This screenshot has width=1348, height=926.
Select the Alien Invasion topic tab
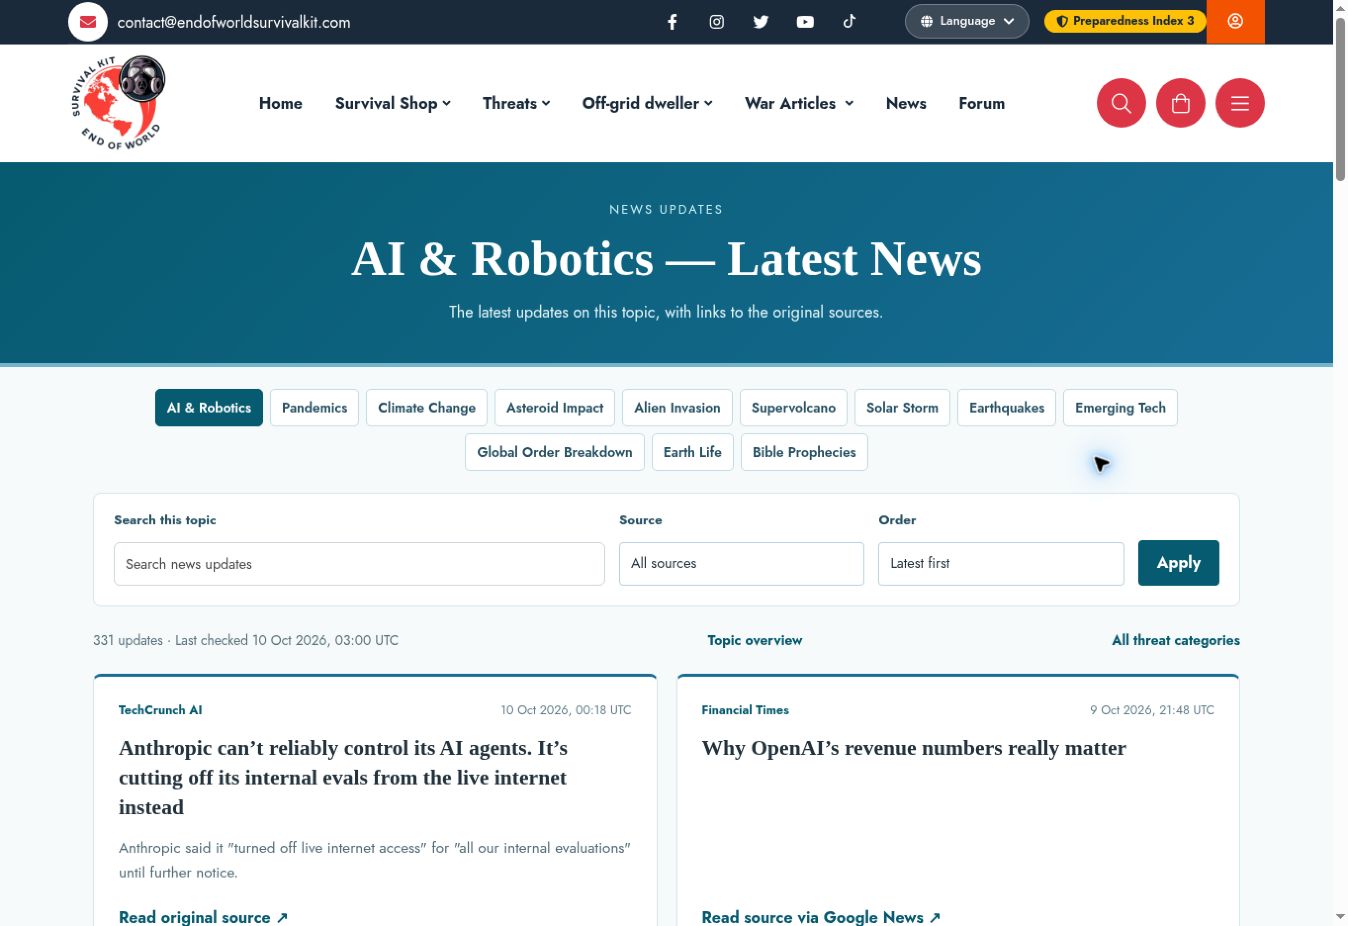point(677,408)
